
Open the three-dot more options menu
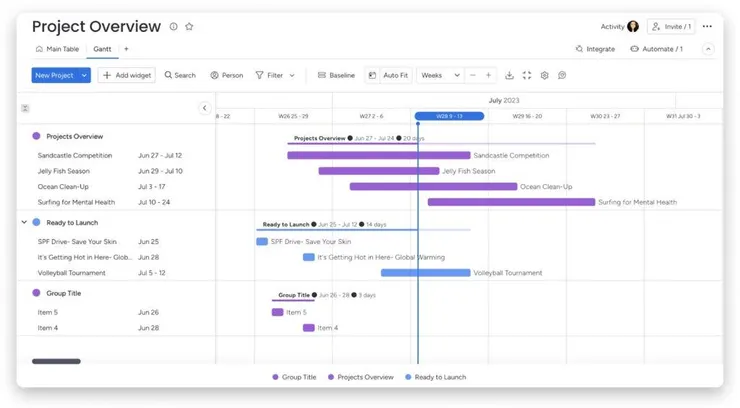tap(707, 26)
